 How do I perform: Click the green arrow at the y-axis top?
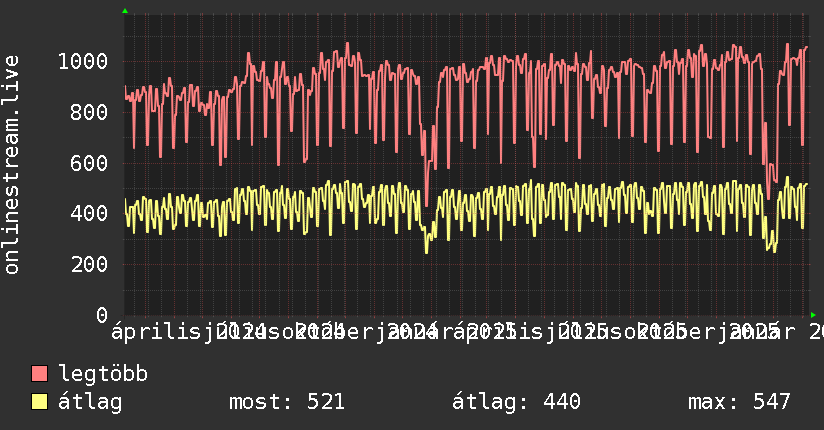pos(125,11)
